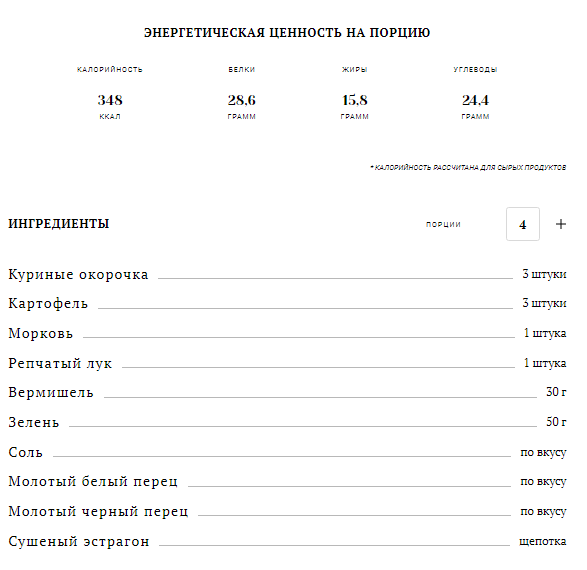Screen dimensions: 587x570
Task: Select the Соль ingredient
Action: click(x=25, y=452)
